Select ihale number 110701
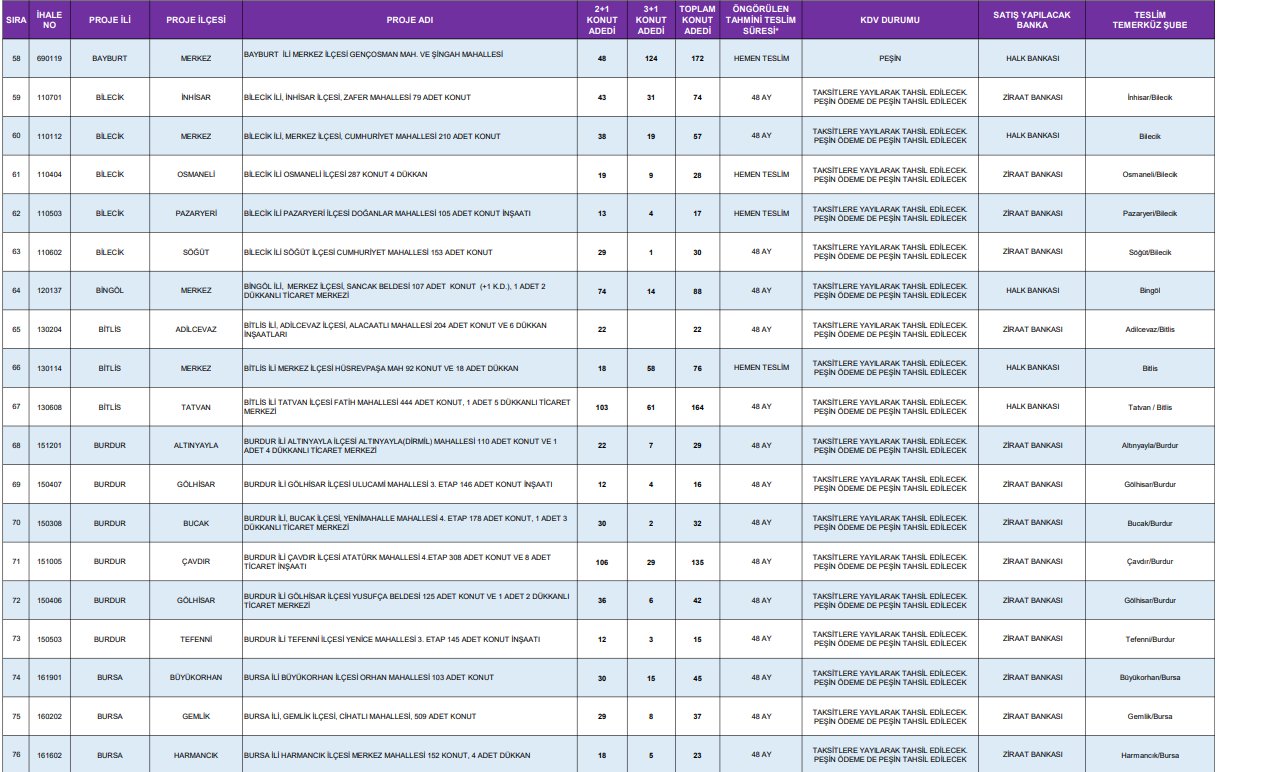 point(49,97)
